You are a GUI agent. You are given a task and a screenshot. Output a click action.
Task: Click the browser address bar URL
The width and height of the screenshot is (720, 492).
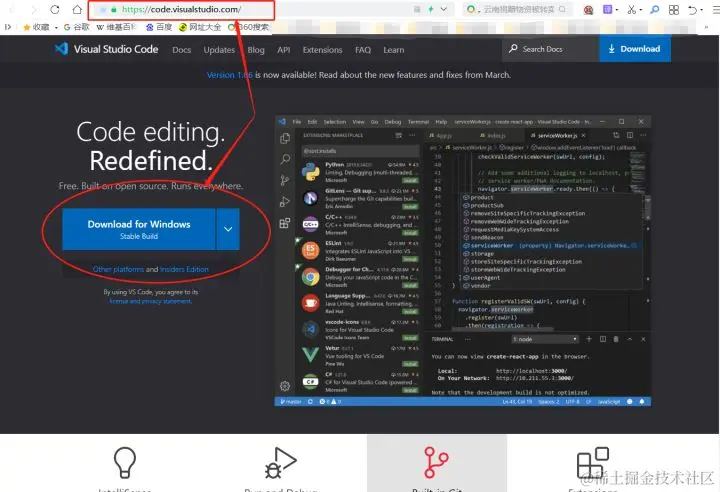[181, 9]
